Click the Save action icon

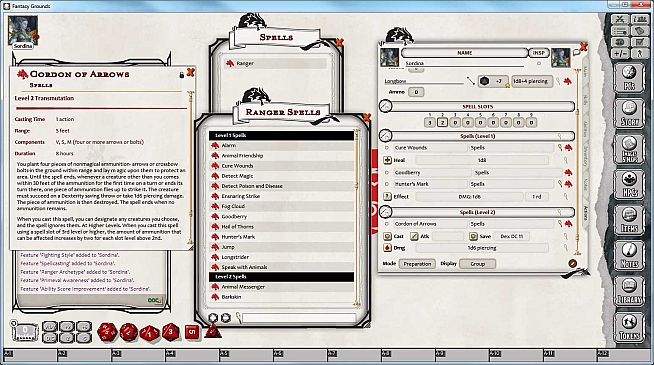pyautogui.click(x=473, y=236)
